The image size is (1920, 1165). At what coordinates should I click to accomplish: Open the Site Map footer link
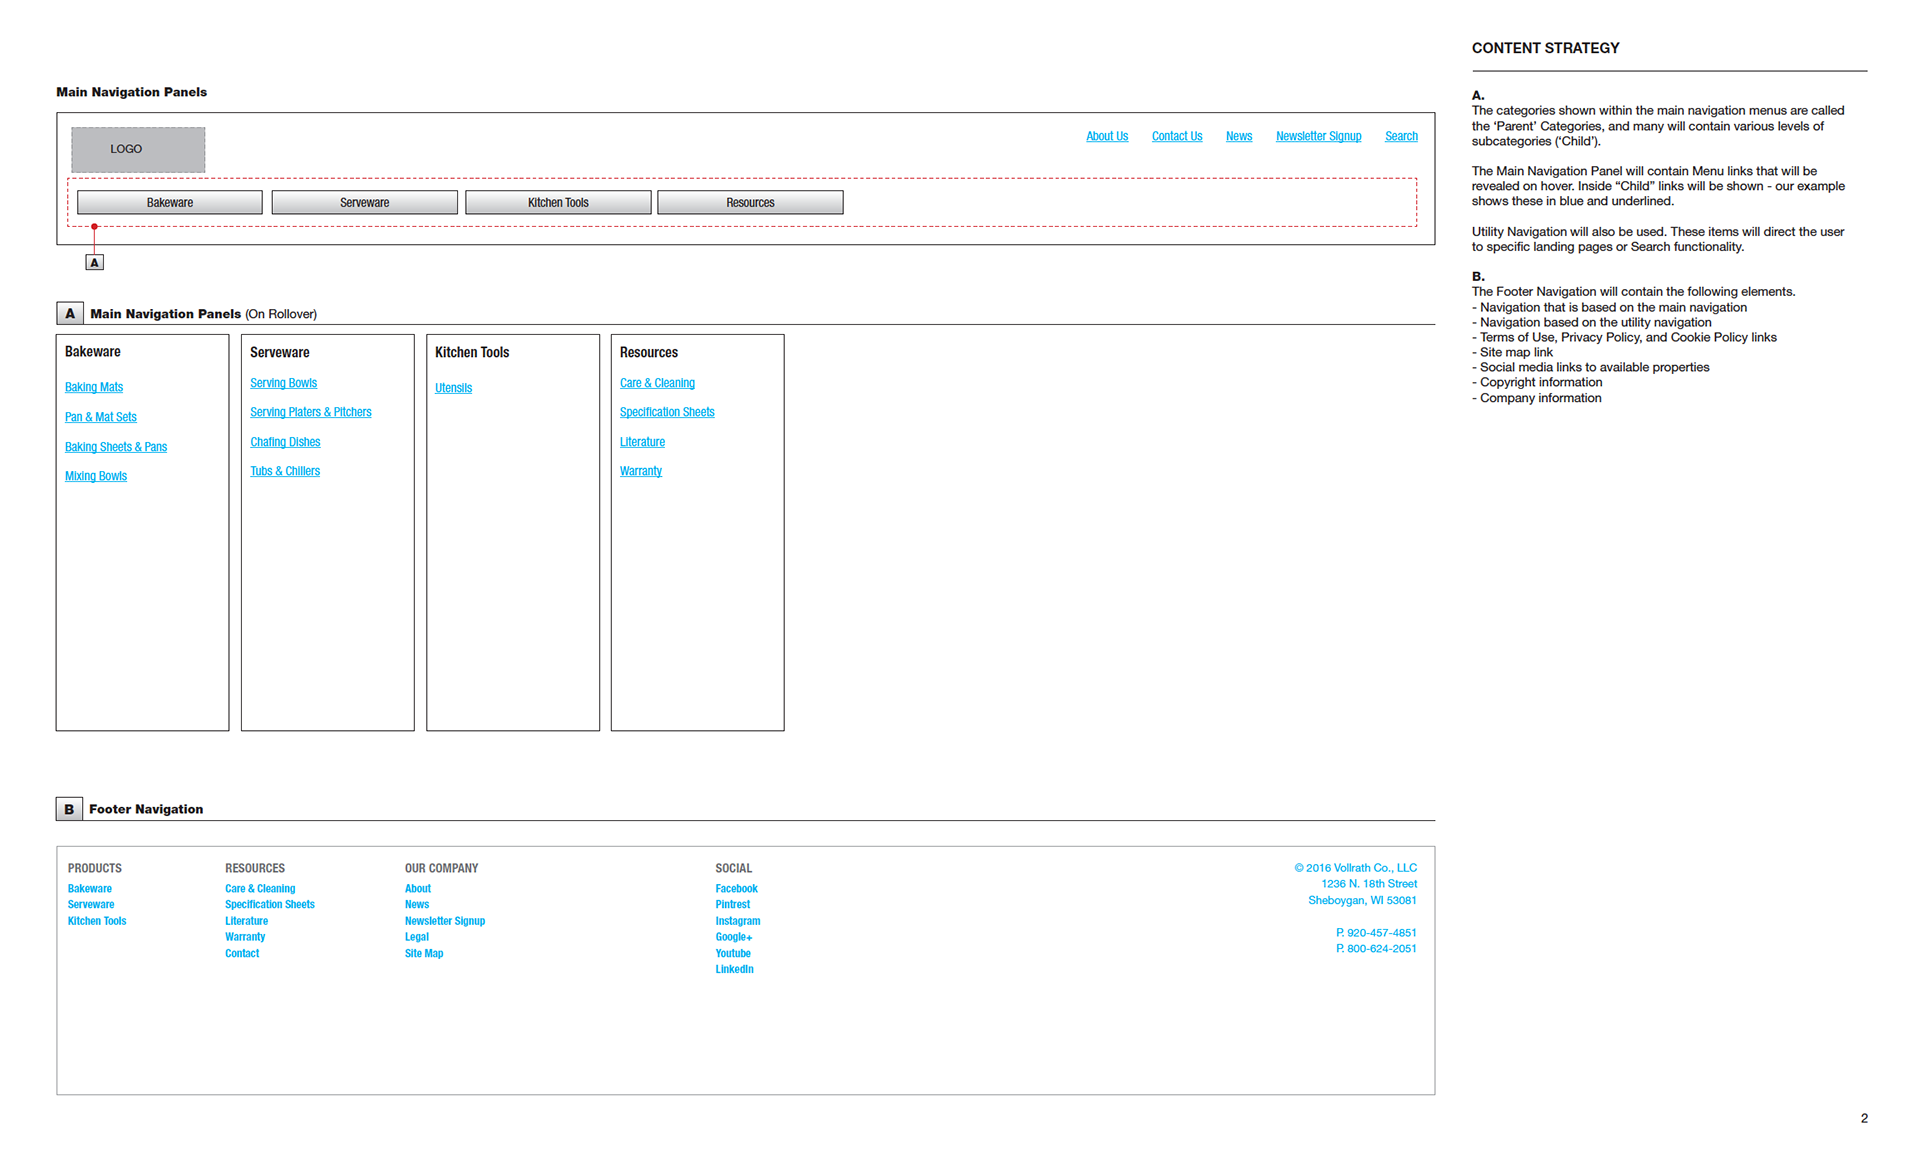(423, 953)
